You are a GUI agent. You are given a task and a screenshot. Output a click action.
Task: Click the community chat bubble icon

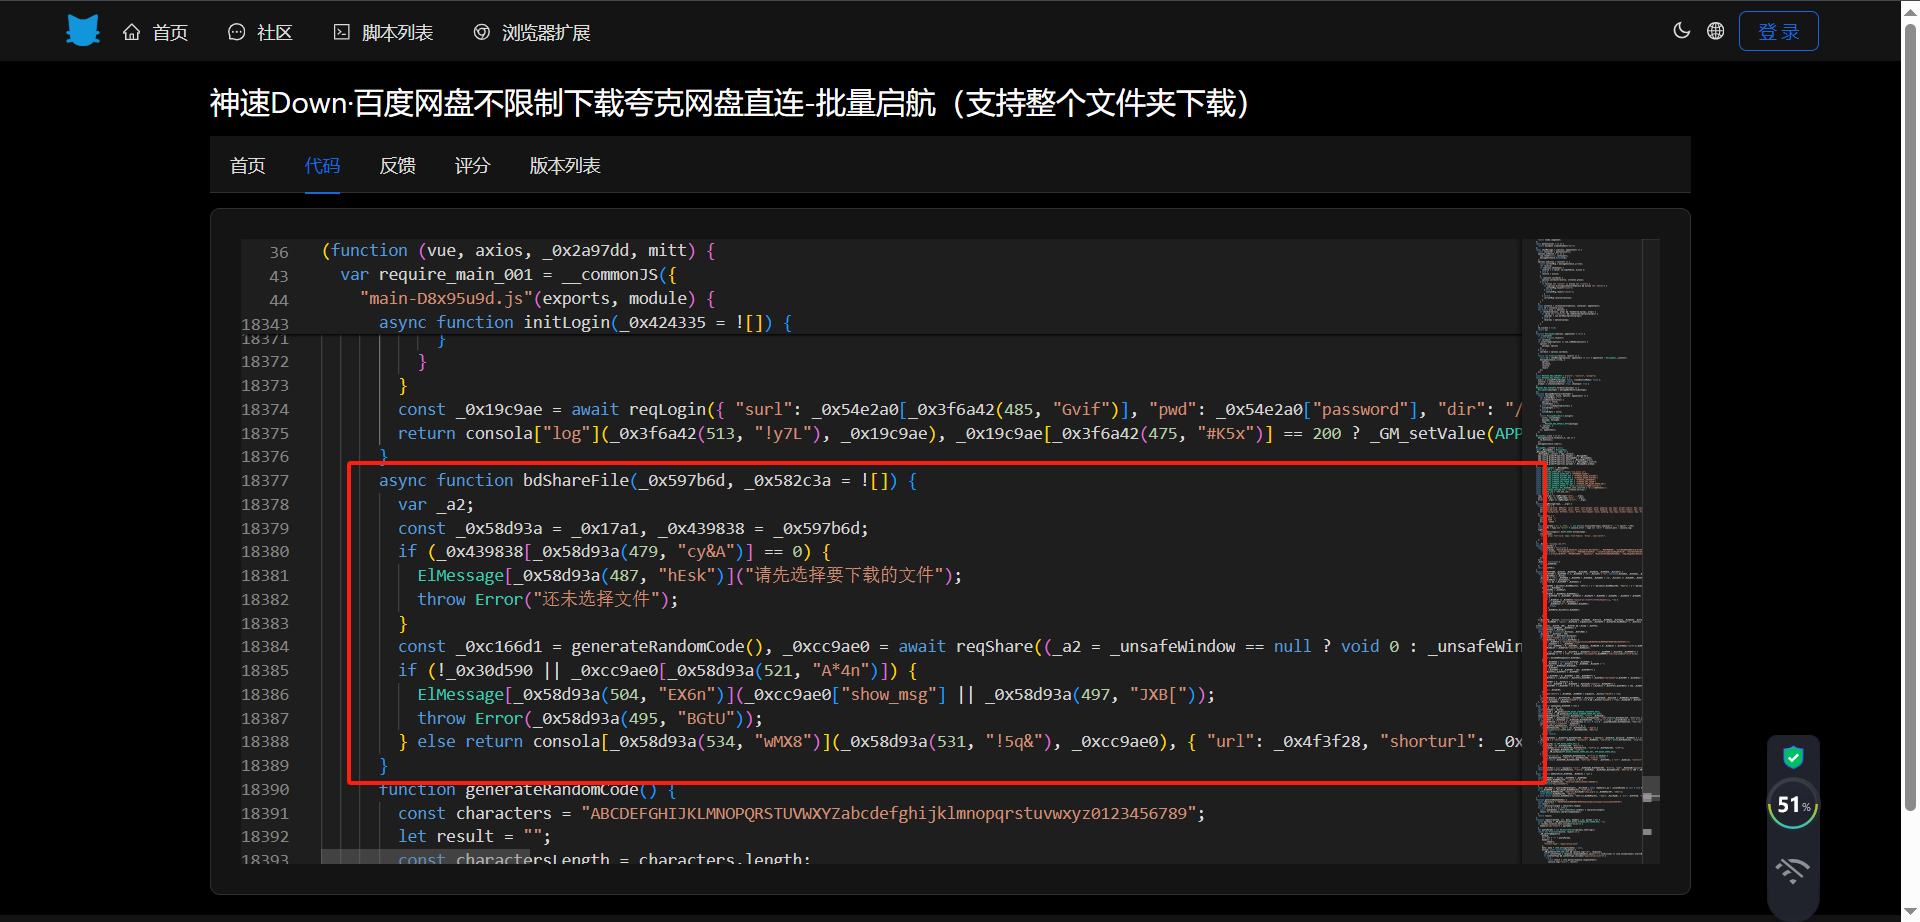click(x=237, y=33)
